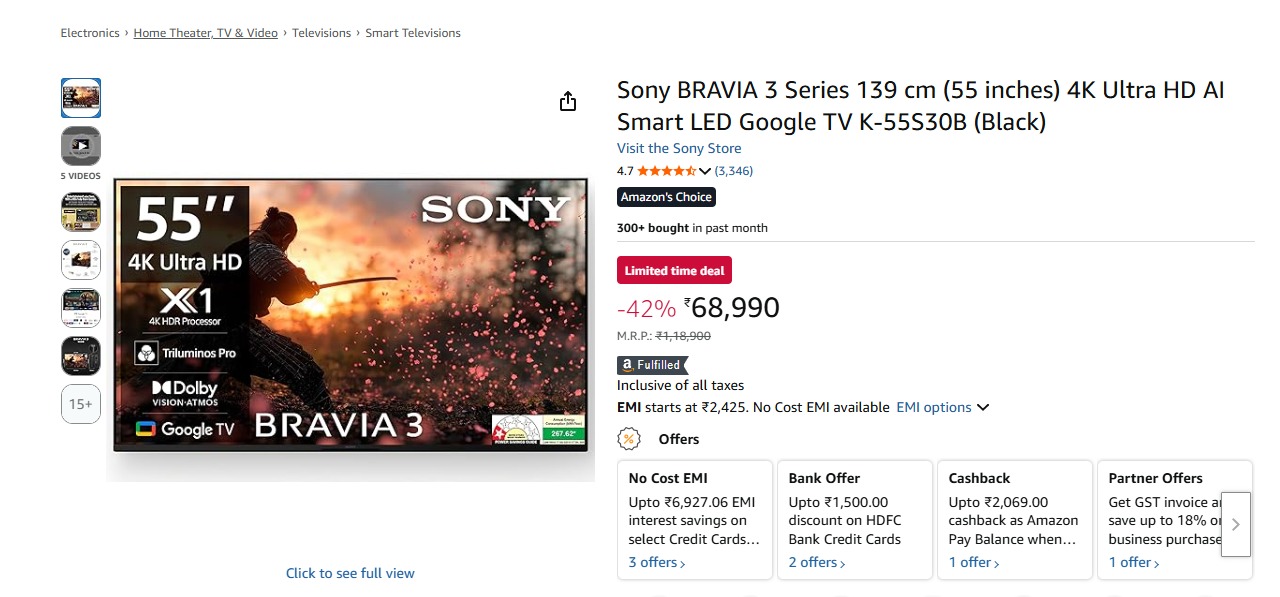1280x597 pixels.
Task: Show the 15+ more images thumbnail
Action: click(81, 404)
